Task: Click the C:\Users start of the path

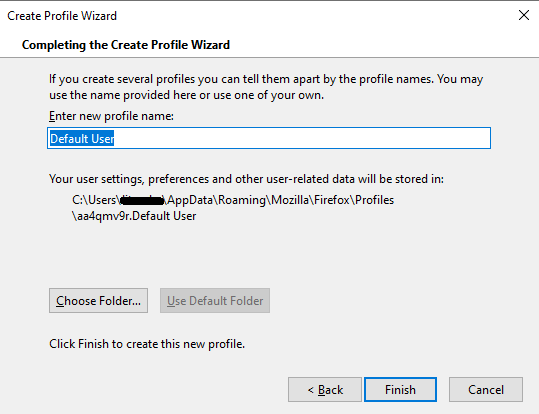Action: coord(96,200)
